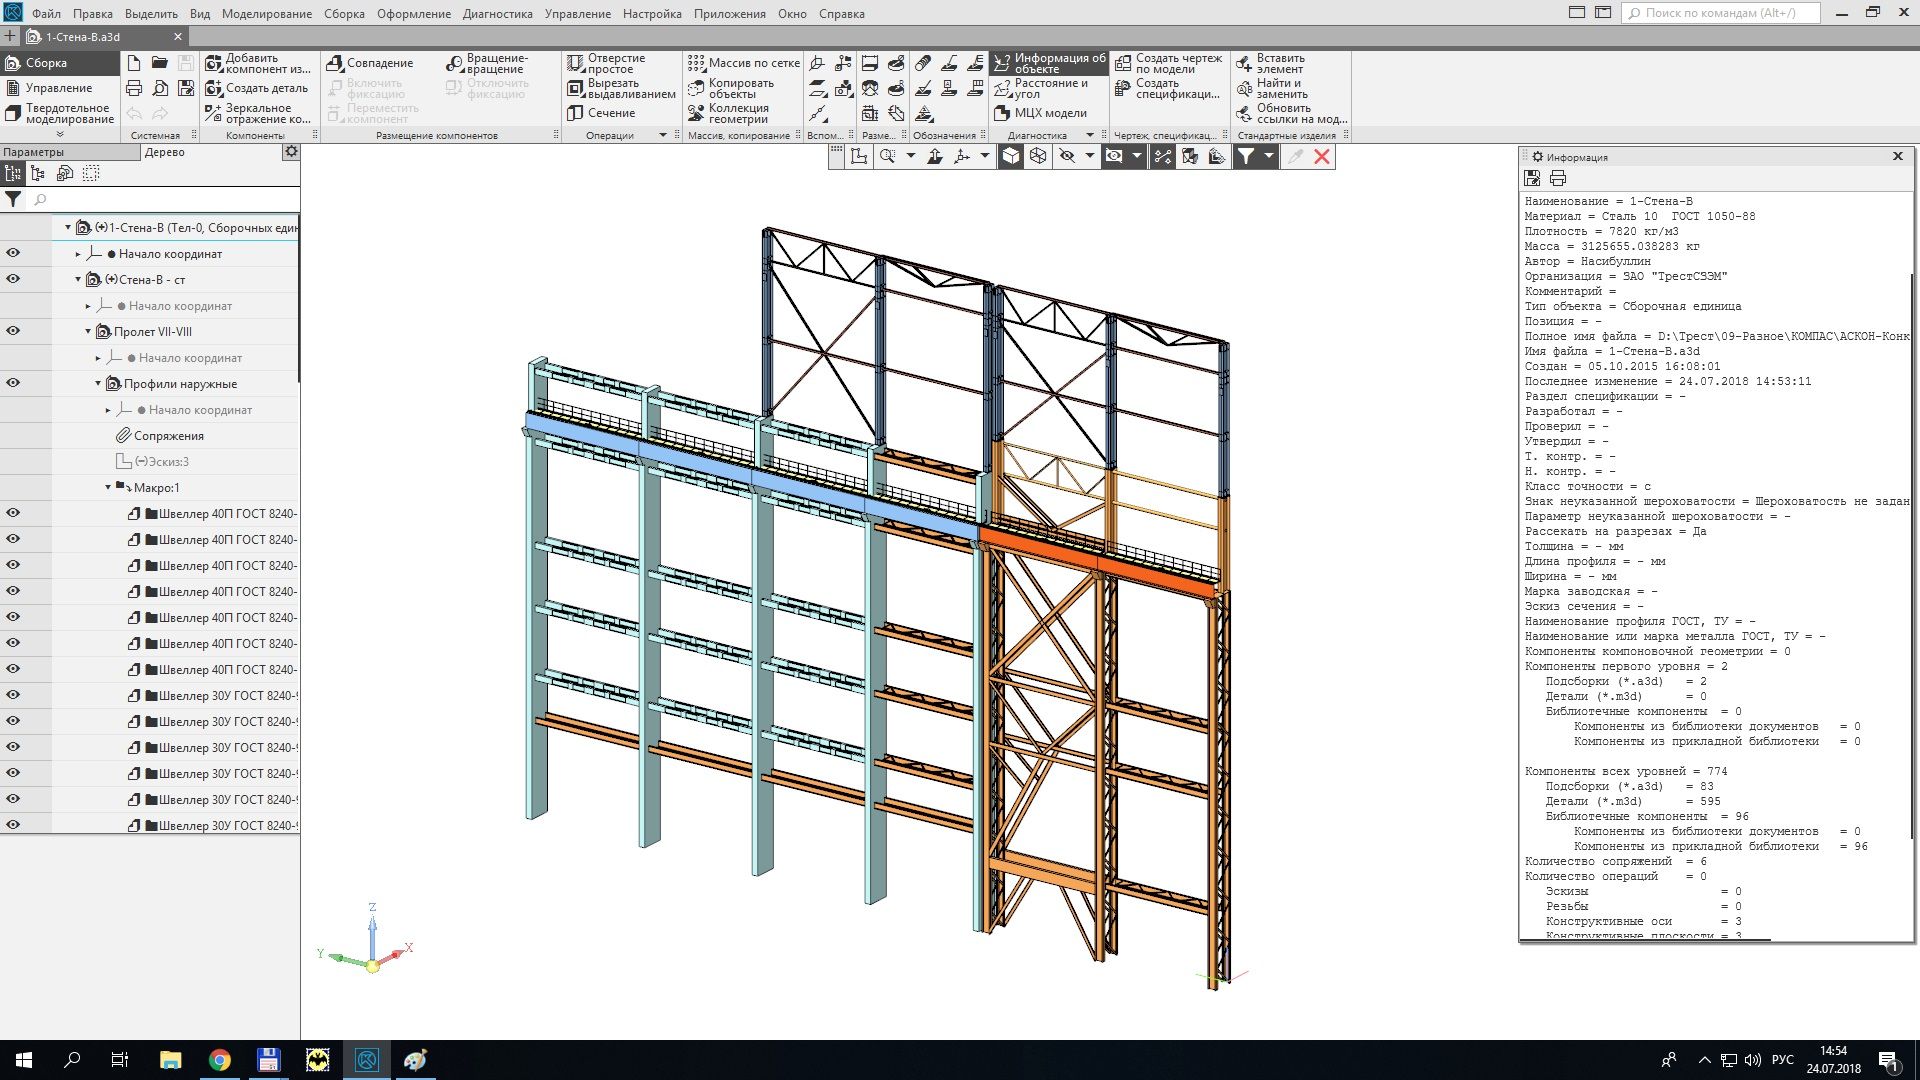Open the zoom tool dropdown arrow

(910, 156)
